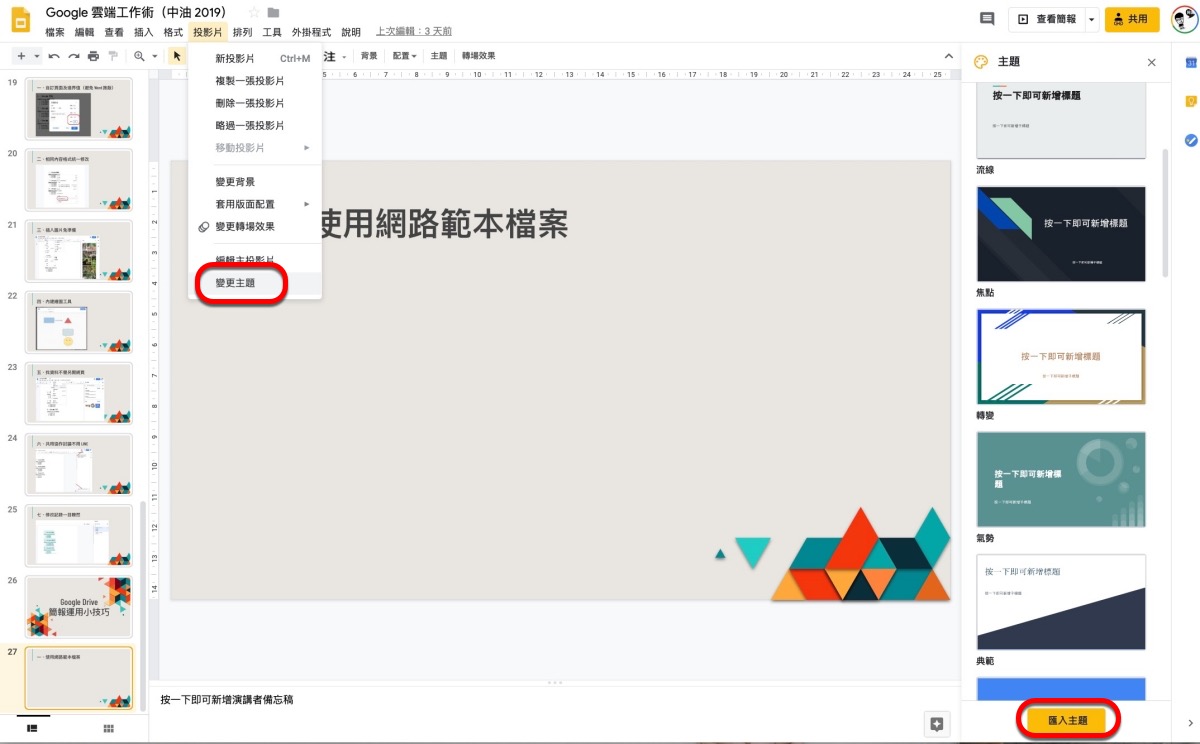Select the arrow cursor tool
Screen dimensions: 1200x744
(177, 56)
